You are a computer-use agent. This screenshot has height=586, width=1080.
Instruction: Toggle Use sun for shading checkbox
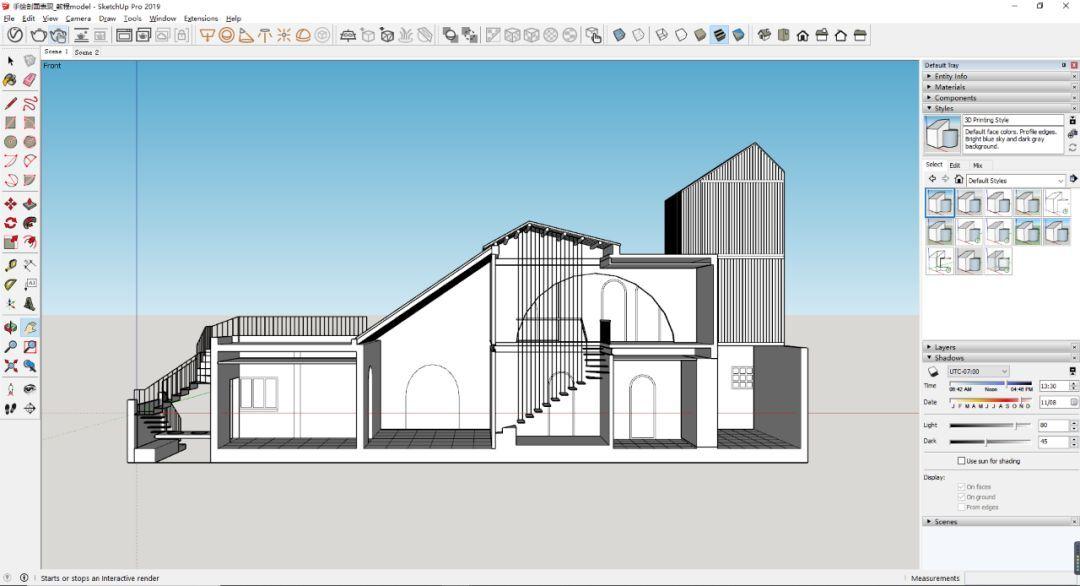pos(962,461)
